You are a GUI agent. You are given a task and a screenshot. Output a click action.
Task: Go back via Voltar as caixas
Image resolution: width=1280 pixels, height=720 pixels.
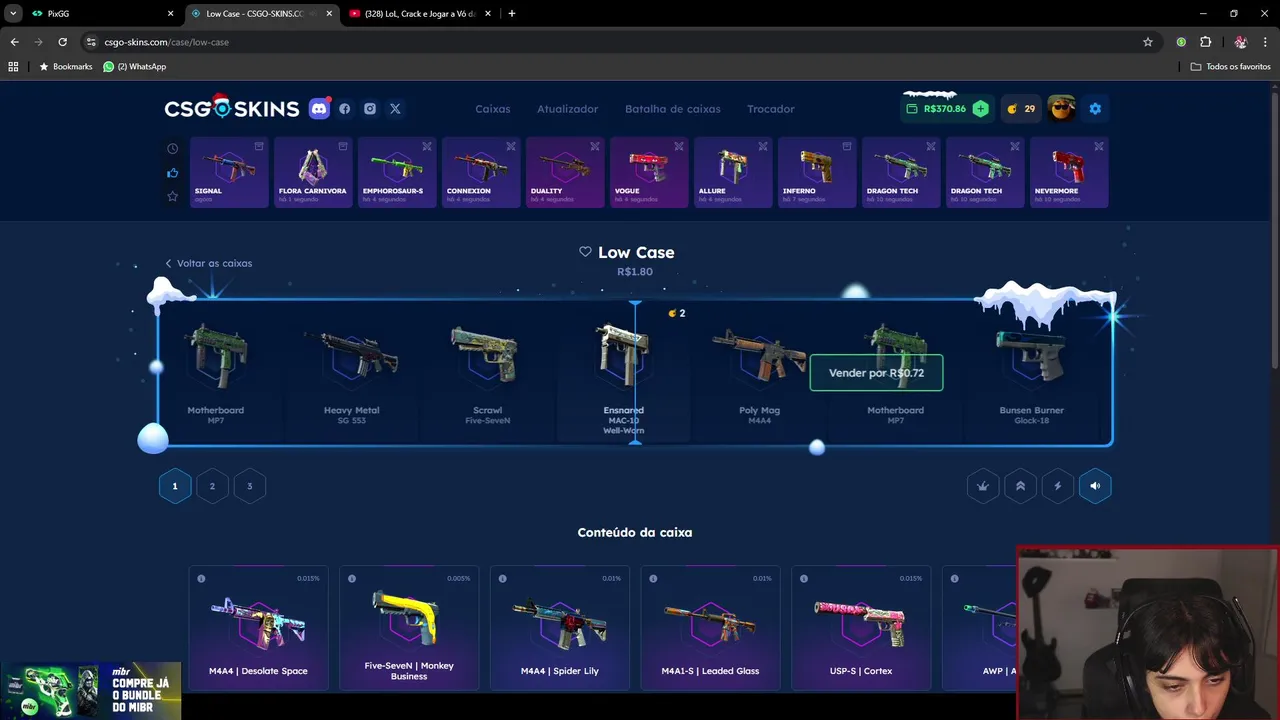[209, 263]
